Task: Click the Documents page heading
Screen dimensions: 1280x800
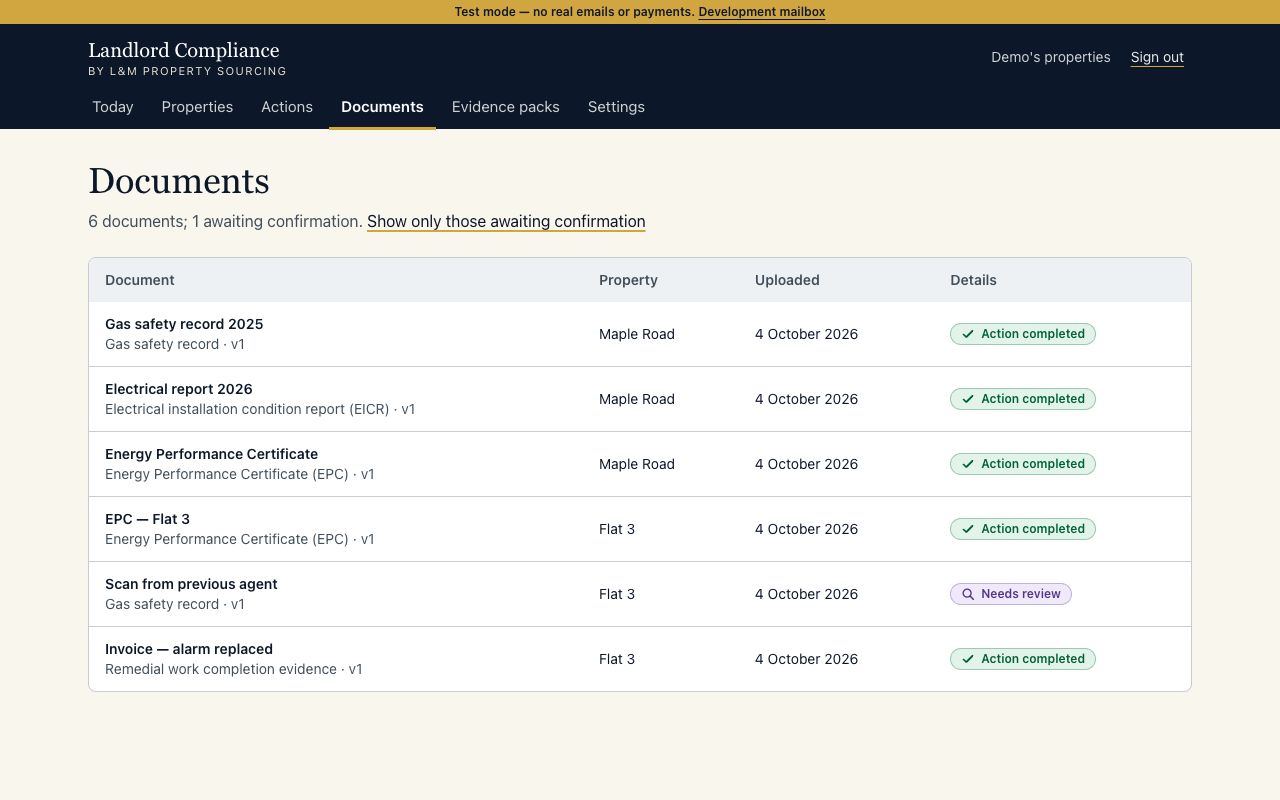Action: pyautogui.click(x=179, y=181)
